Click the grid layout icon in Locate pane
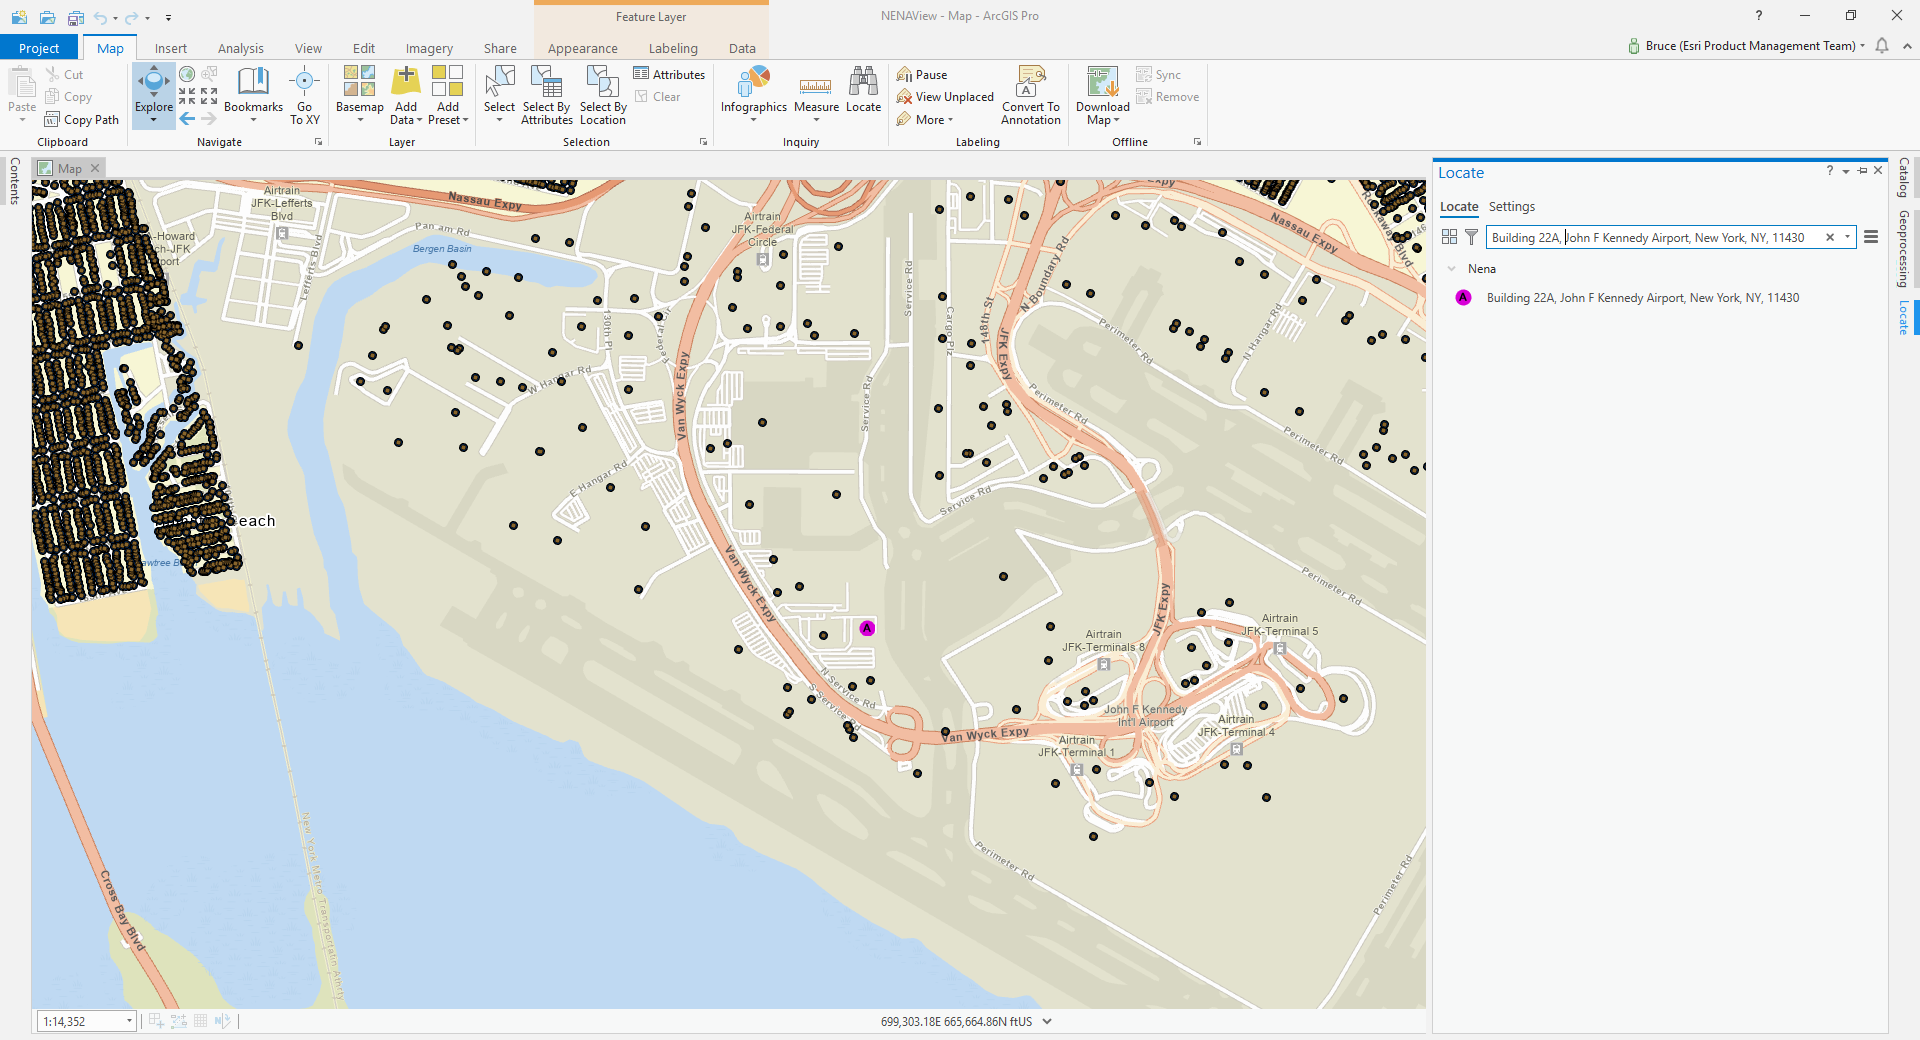Viewport: 1920px width, 1040px height. [x=1449, y=237]
